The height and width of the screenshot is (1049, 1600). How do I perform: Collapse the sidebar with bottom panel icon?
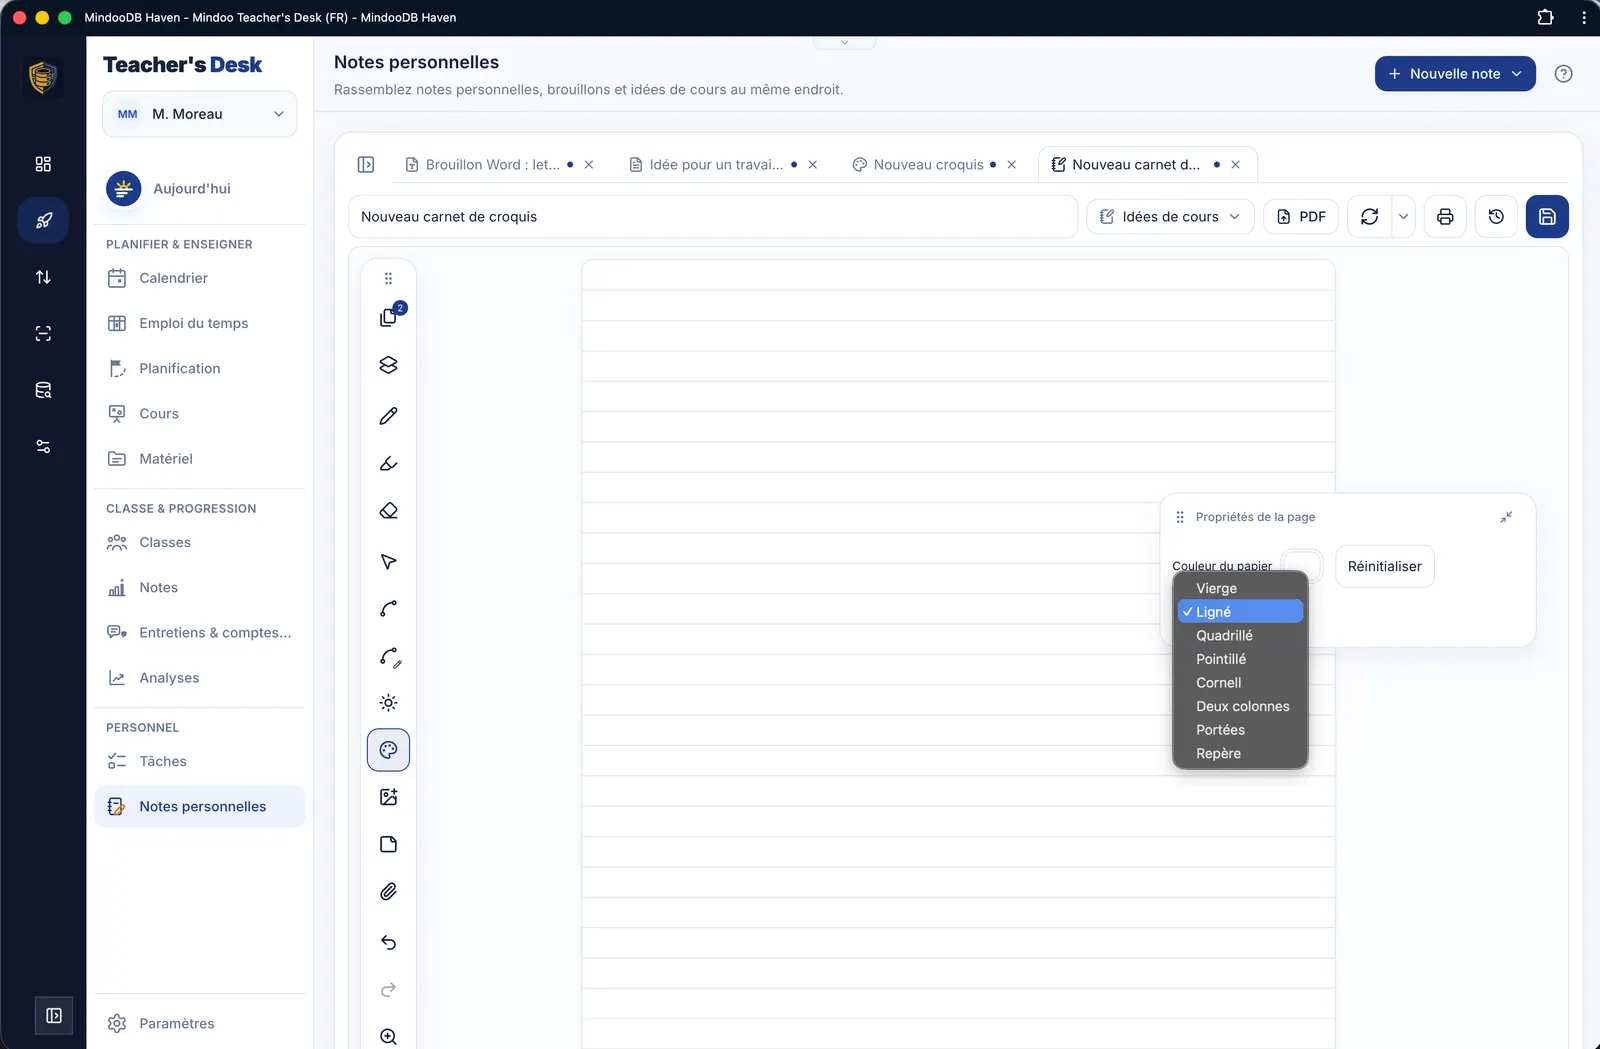tap(54, 1016)
